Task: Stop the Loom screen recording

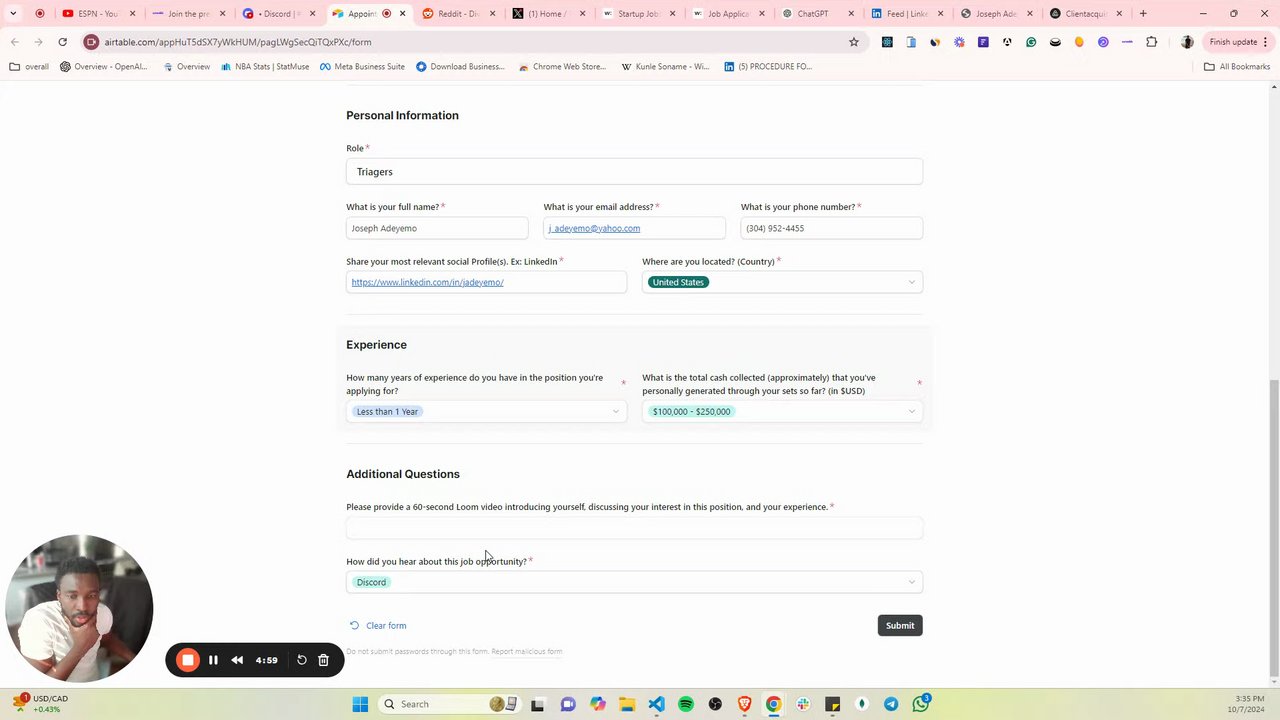Action: (188, 660)
